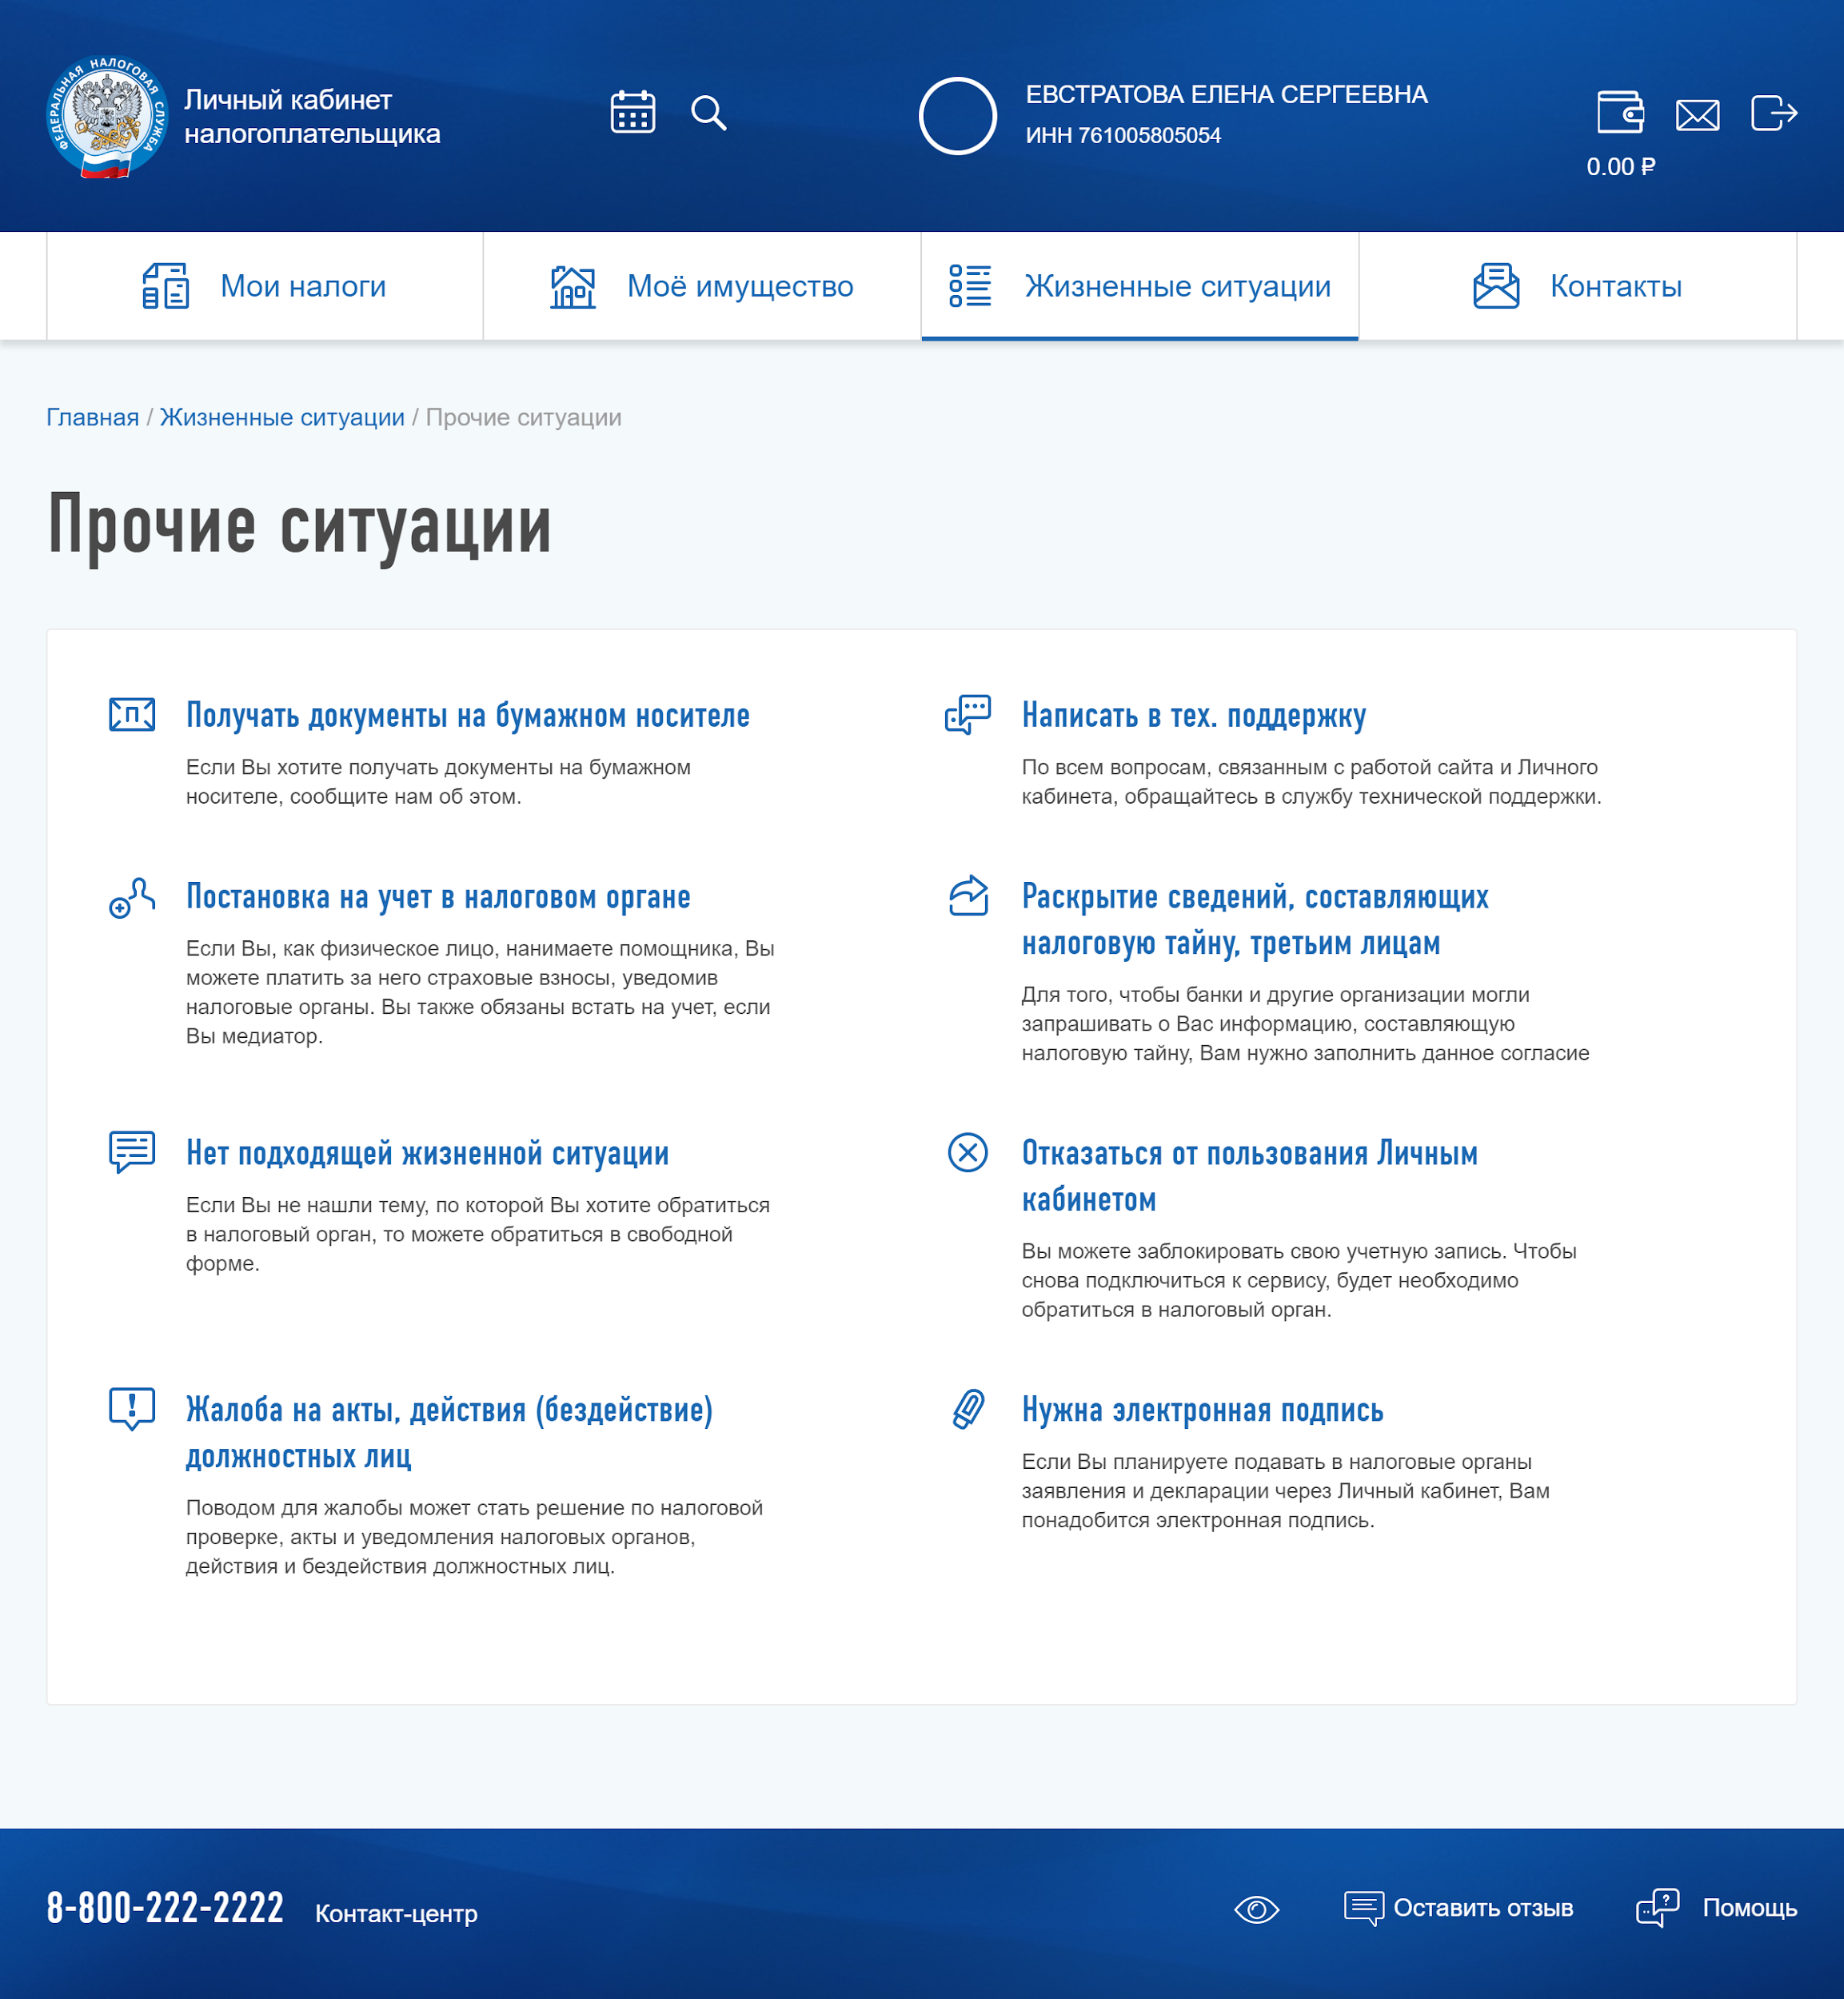Click the tech support chat icon
1844x1999 pixels.
coord(967,715)
